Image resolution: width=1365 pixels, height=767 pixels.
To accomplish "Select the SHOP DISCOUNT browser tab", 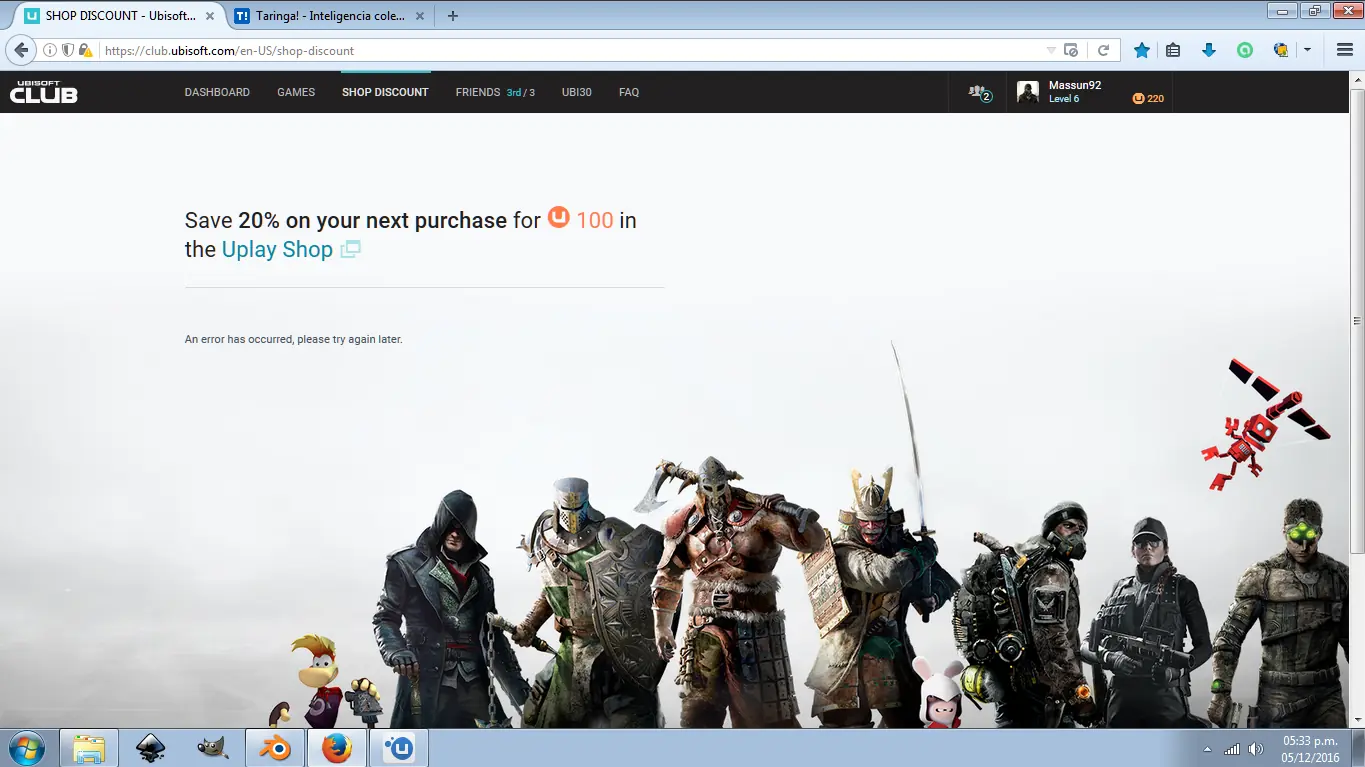I will coord(118,16).
